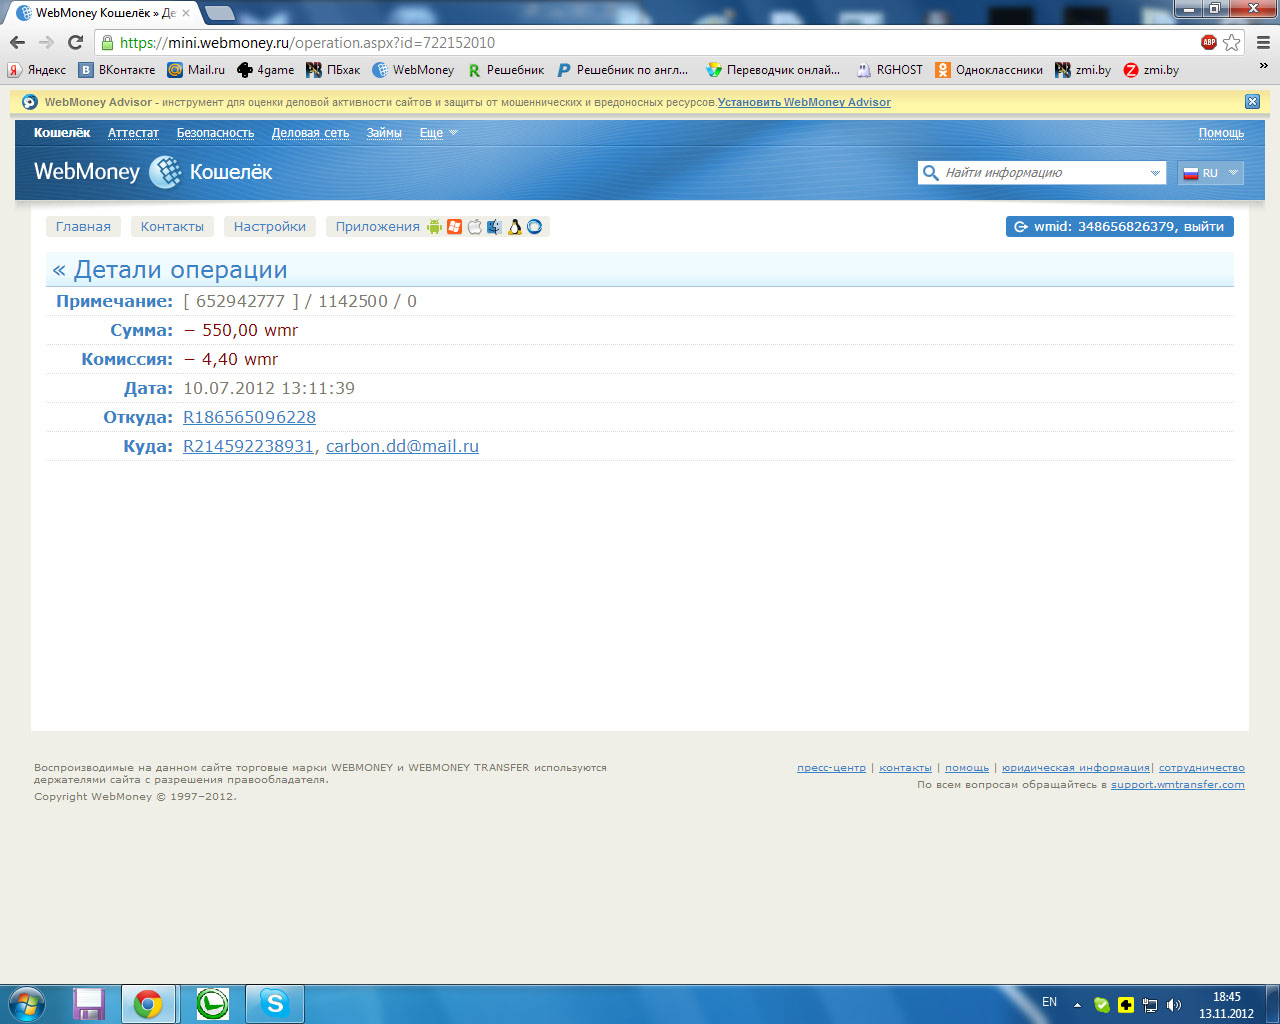Show hidden system tray icons
1280x1024 pixels.
point(1077,1005)
